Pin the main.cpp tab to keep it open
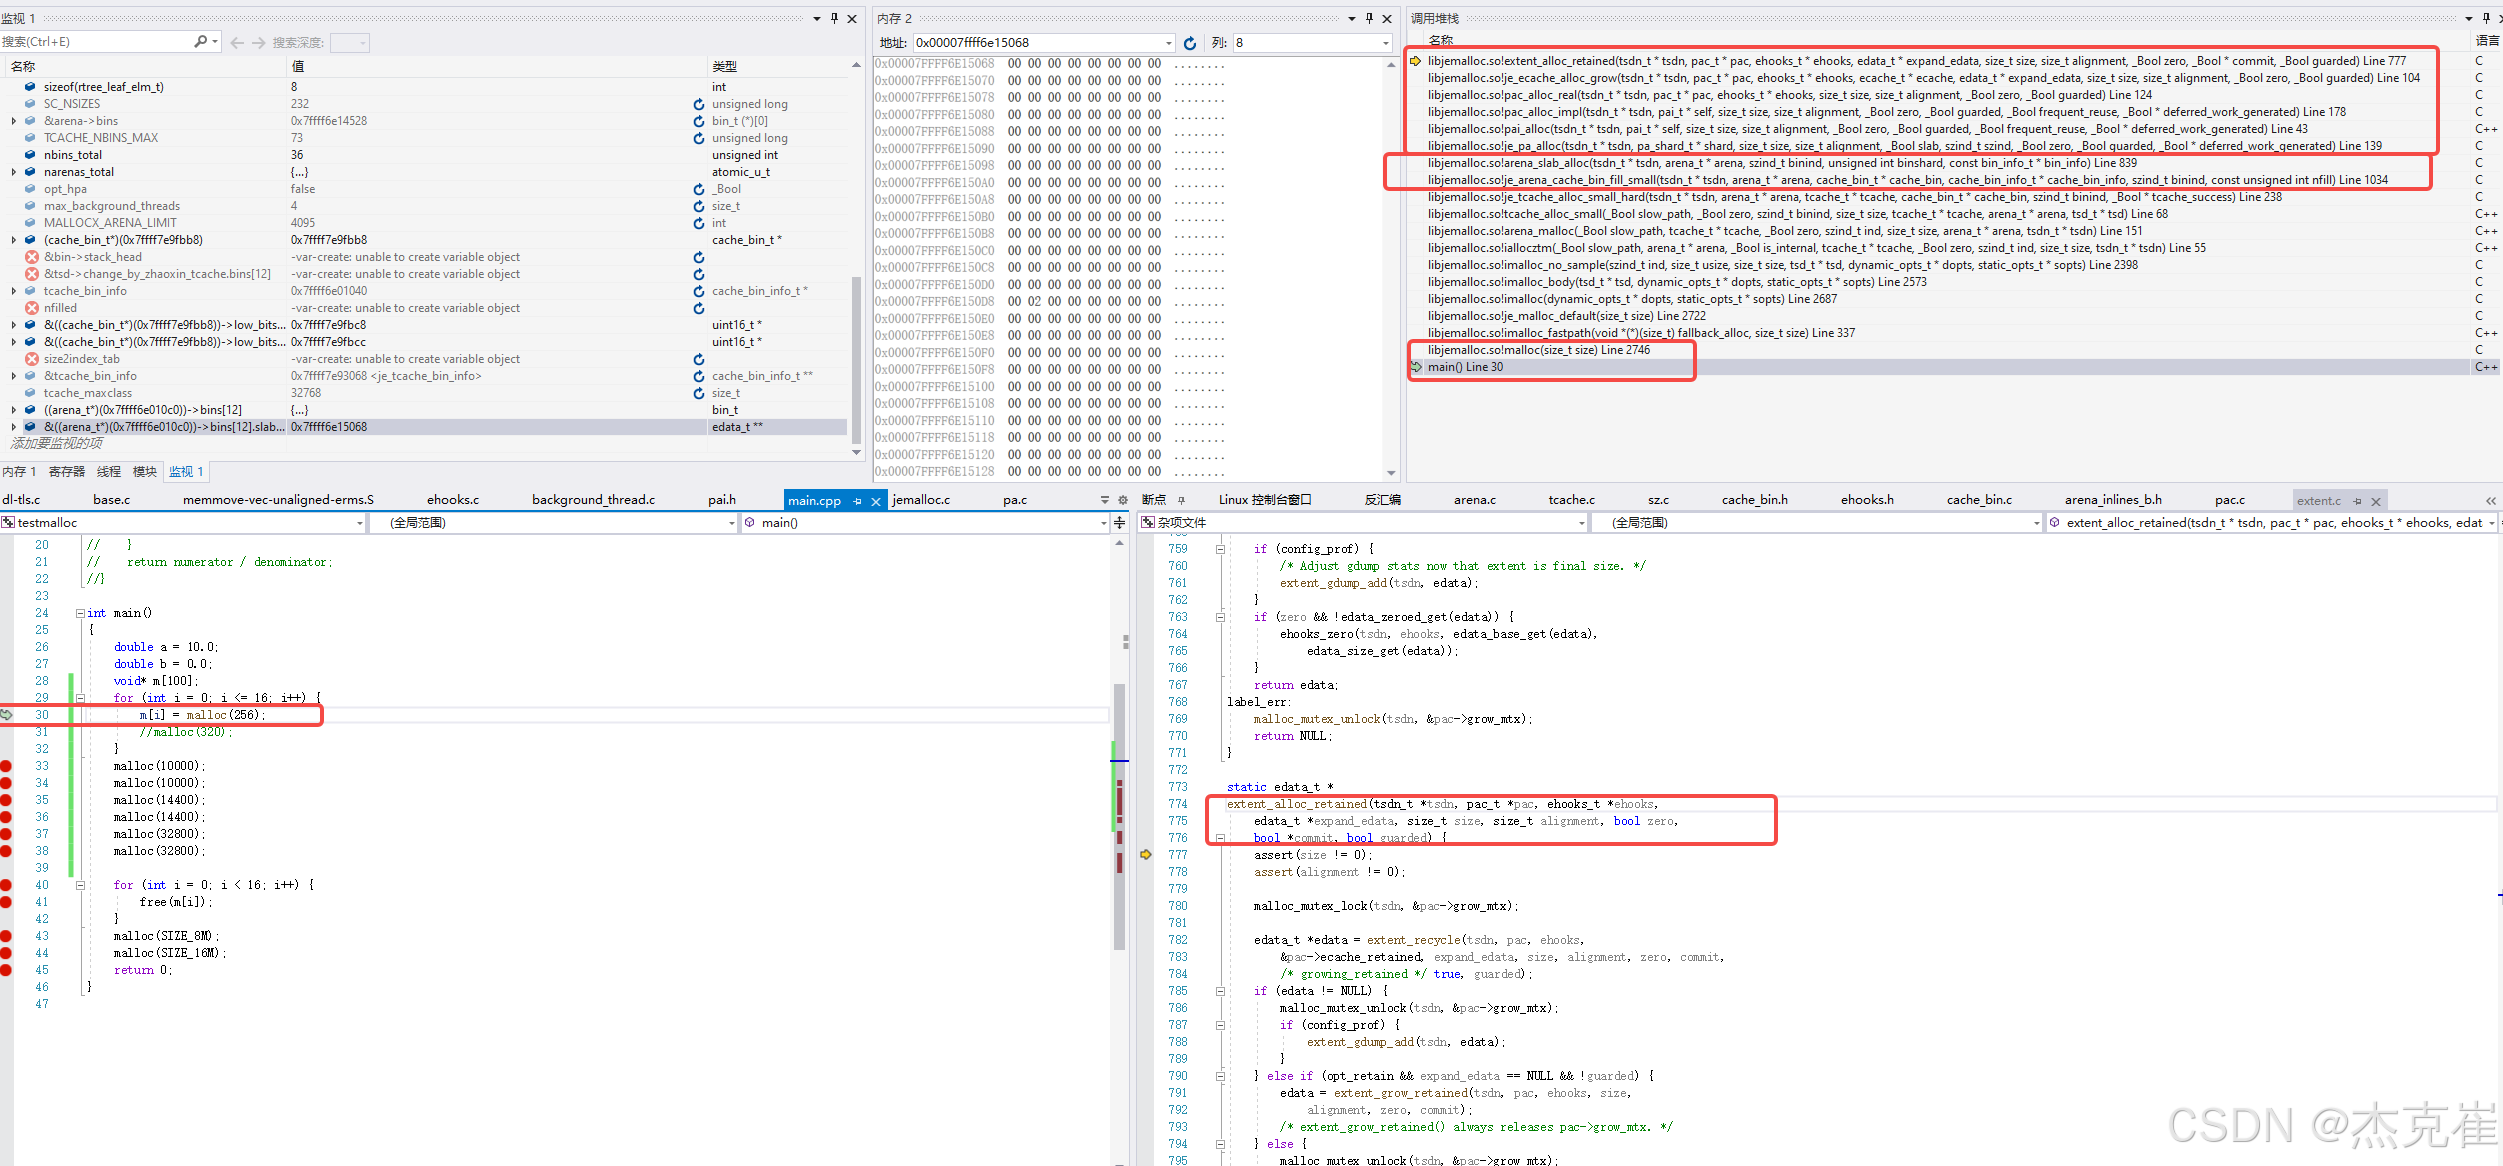Screen dimensions: 2503x1166 [858, 500]
